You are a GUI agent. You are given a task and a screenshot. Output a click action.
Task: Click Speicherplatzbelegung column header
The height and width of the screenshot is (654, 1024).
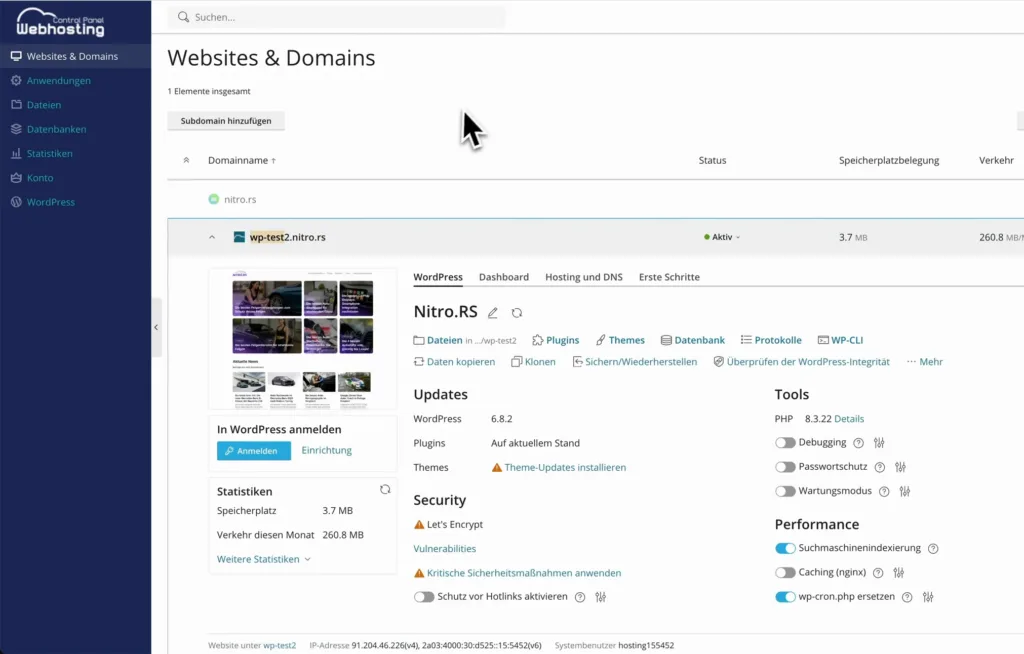889,160
